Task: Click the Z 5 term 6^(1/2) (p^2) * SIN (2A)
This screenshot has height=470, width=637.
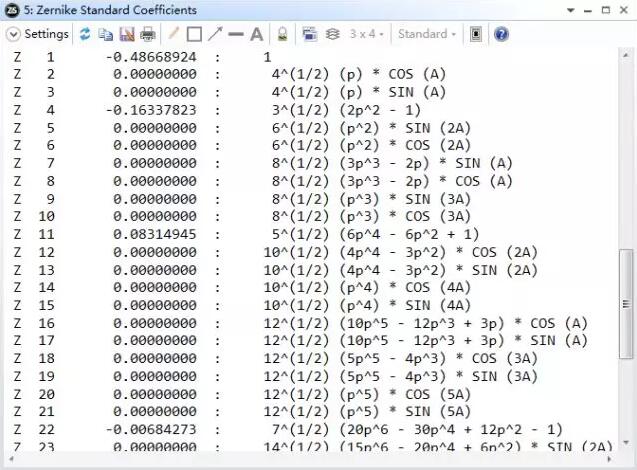Action: tap(372, 128)
